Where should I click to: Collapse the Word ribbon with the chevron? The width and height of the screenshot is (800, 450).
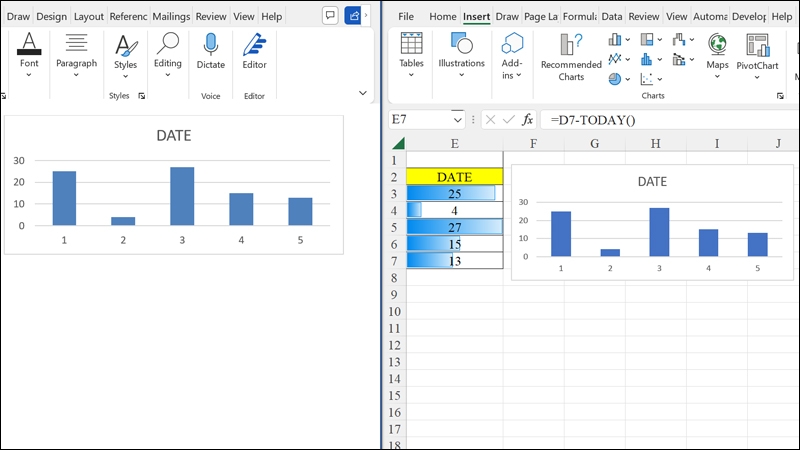[363, 93]
